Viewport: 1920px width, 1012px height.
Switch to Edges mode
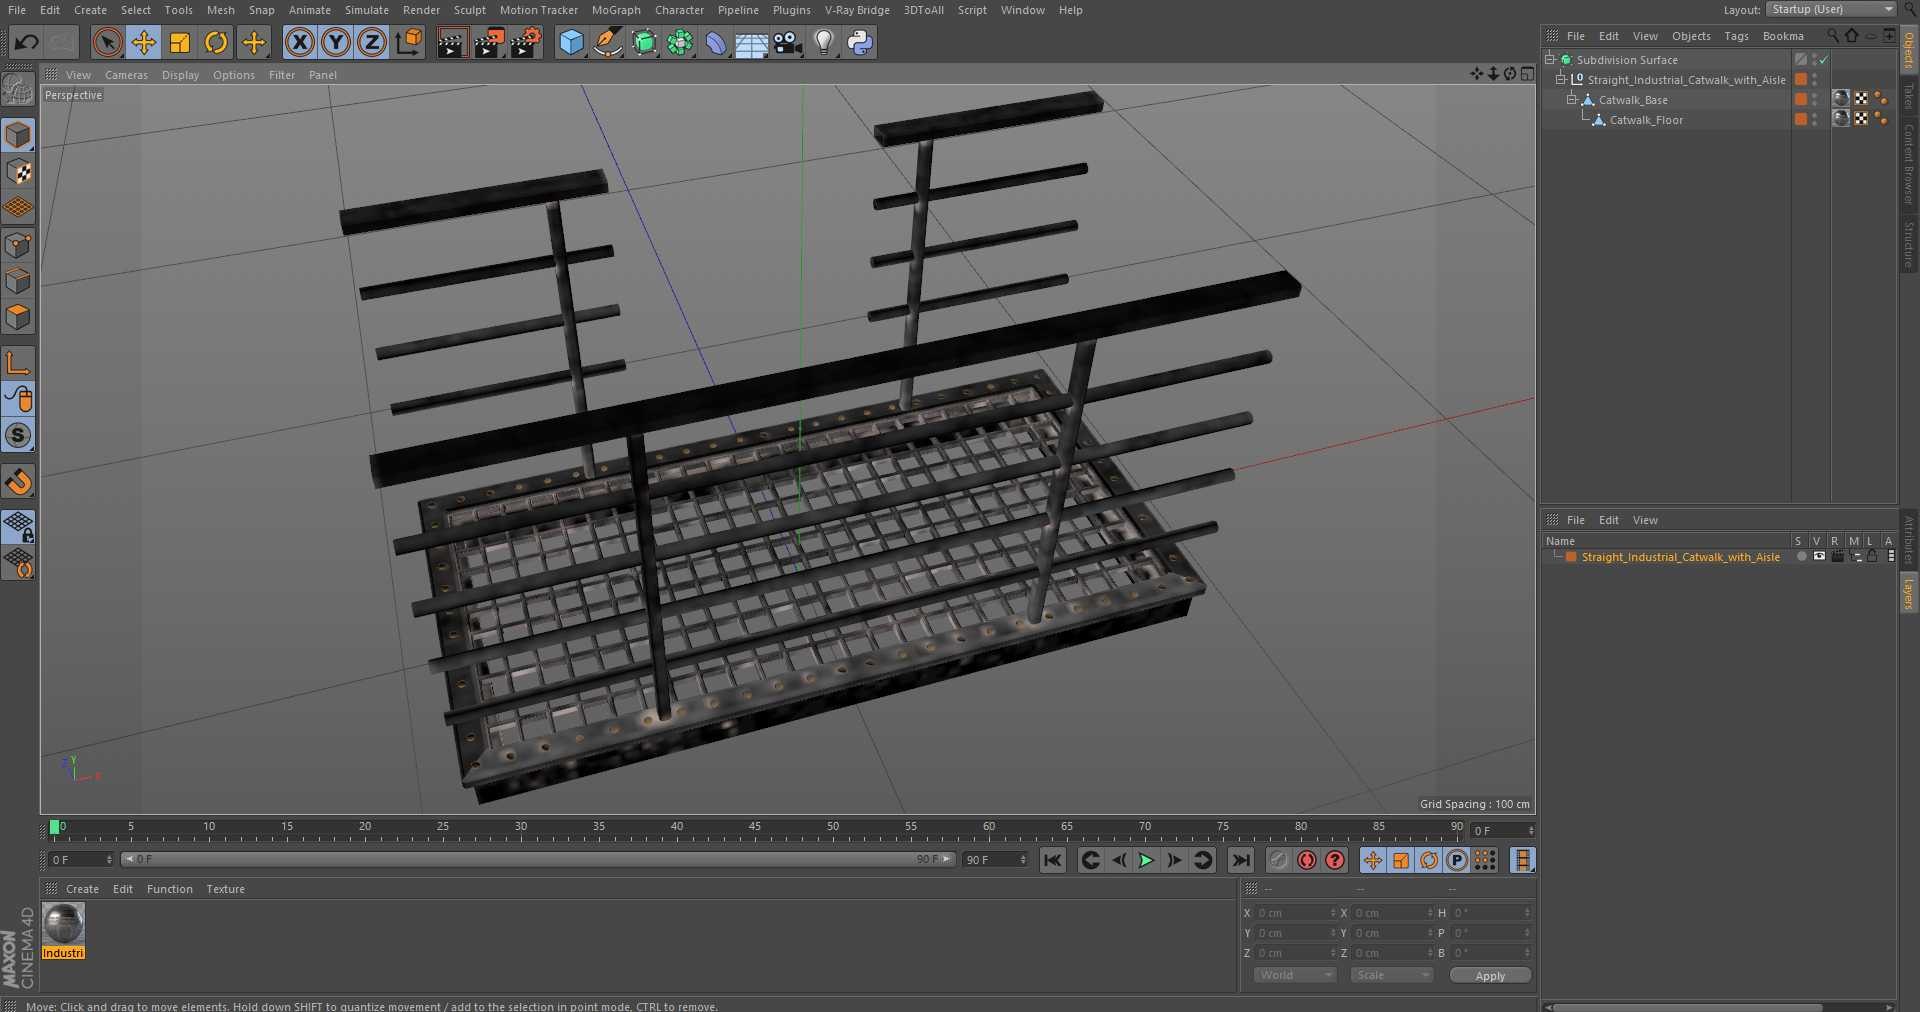pos(18,281)
